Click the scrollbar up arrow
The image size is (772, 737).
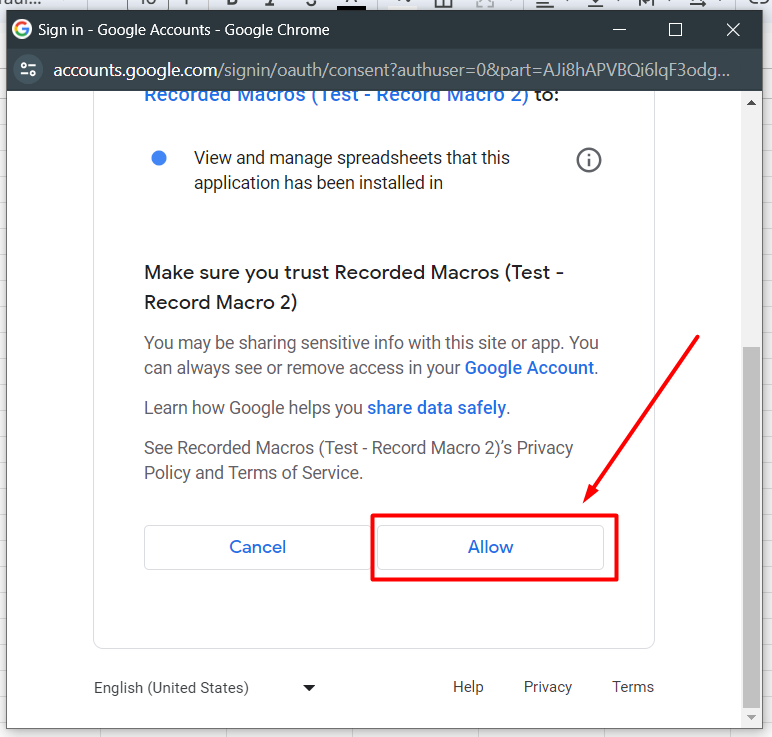coord(751,102)
